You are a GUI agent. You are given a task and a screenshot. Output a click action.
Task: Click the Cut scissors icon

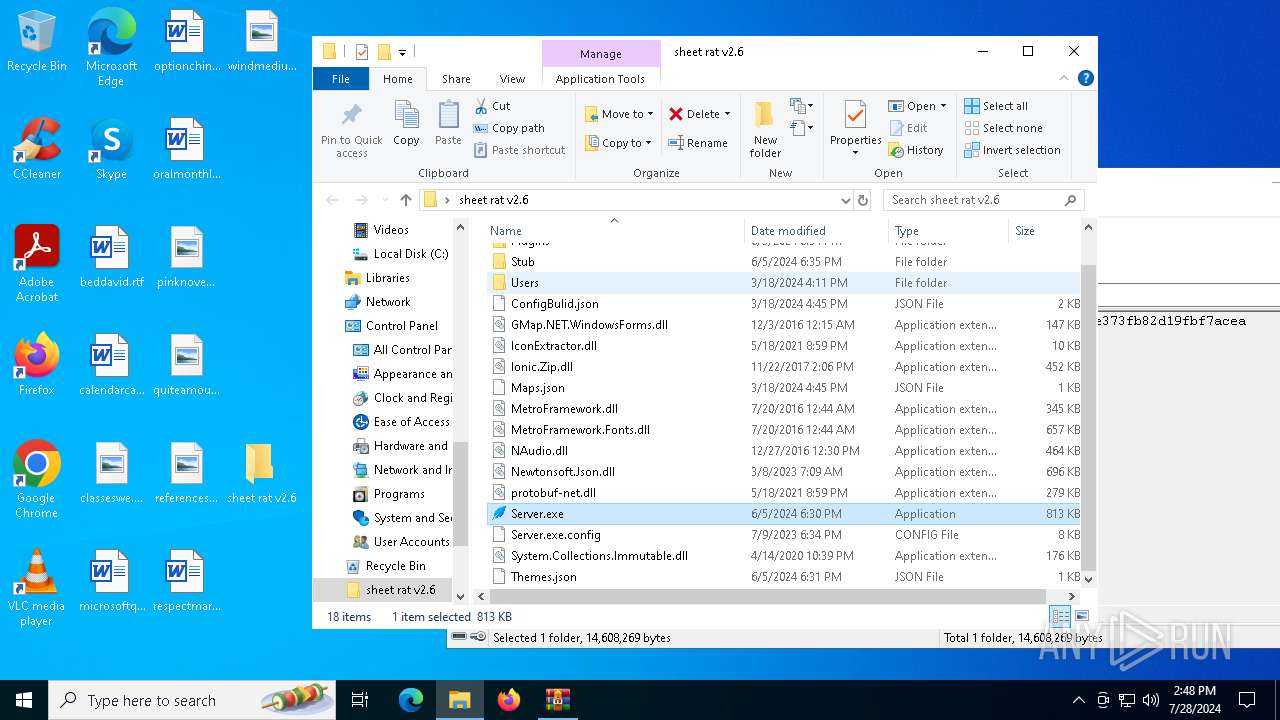(x=481, y=105)
